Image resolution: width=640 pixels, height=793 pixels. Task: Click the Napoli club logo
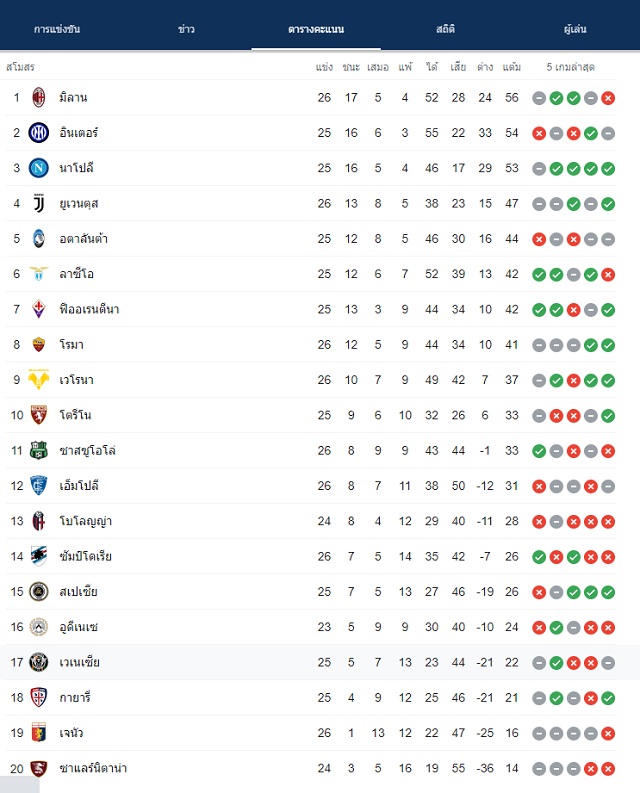tap(38, 168)
